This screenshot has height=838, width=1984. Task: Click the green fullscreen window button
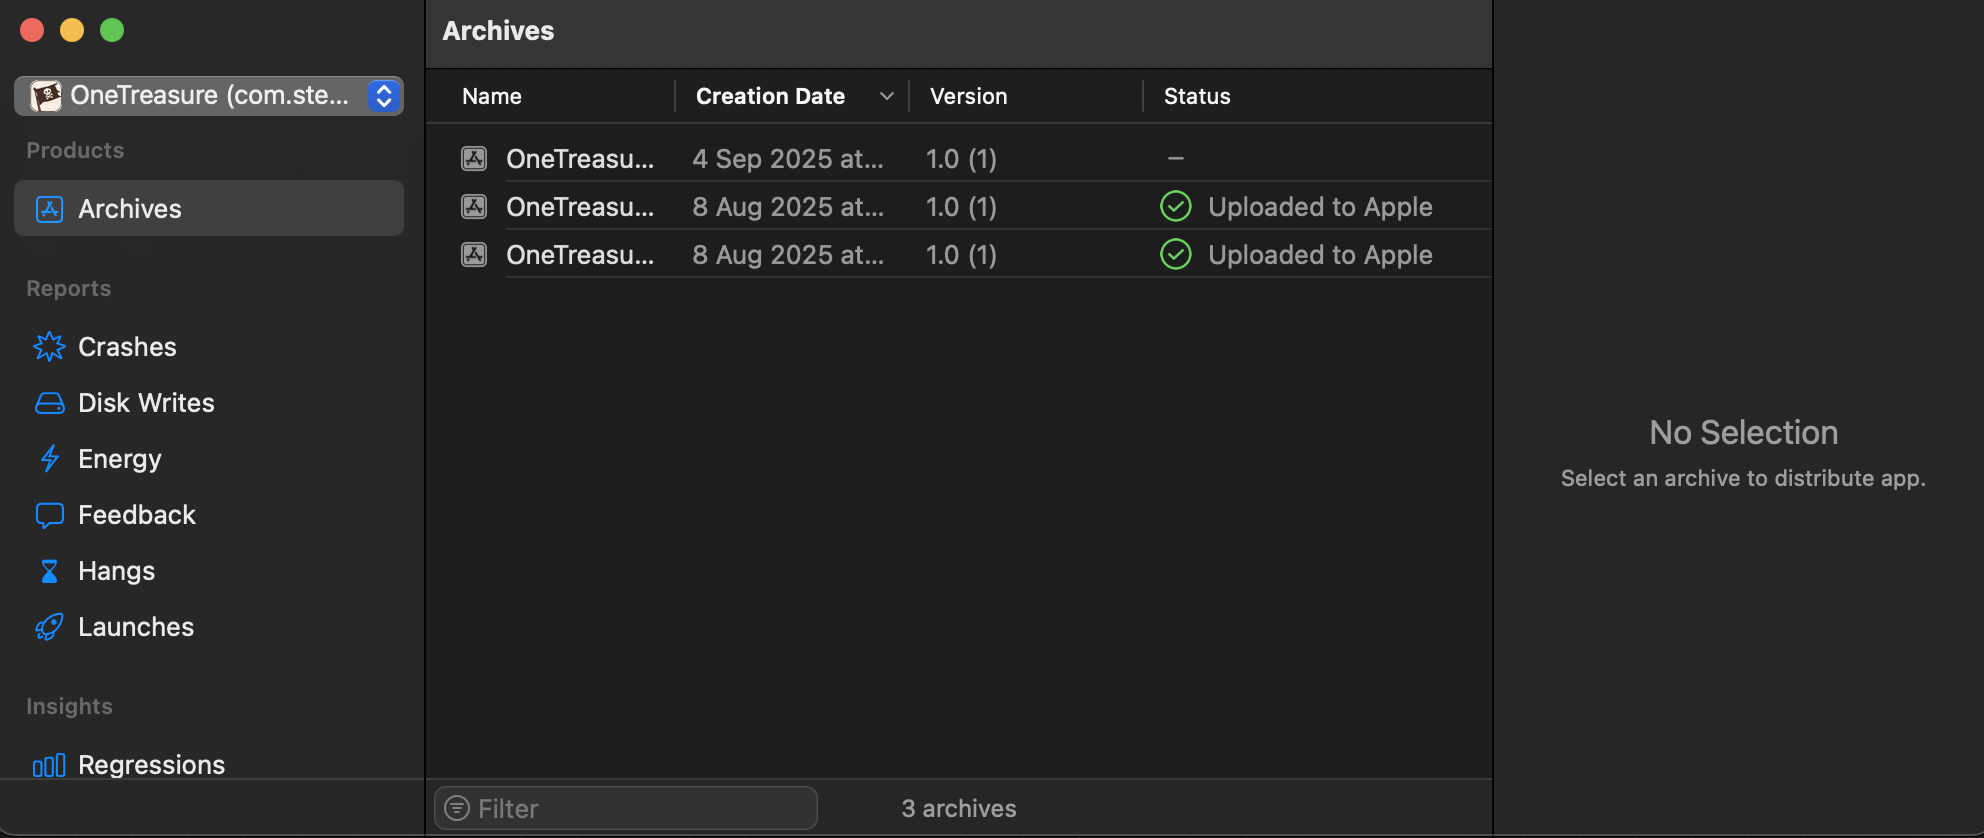(x=112, y=30)
